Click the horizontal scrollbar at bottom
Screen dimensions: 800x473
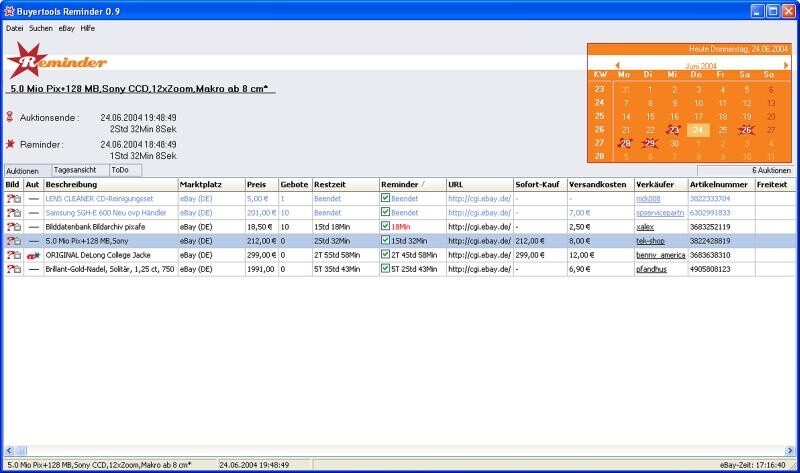(x=400, y=451)
